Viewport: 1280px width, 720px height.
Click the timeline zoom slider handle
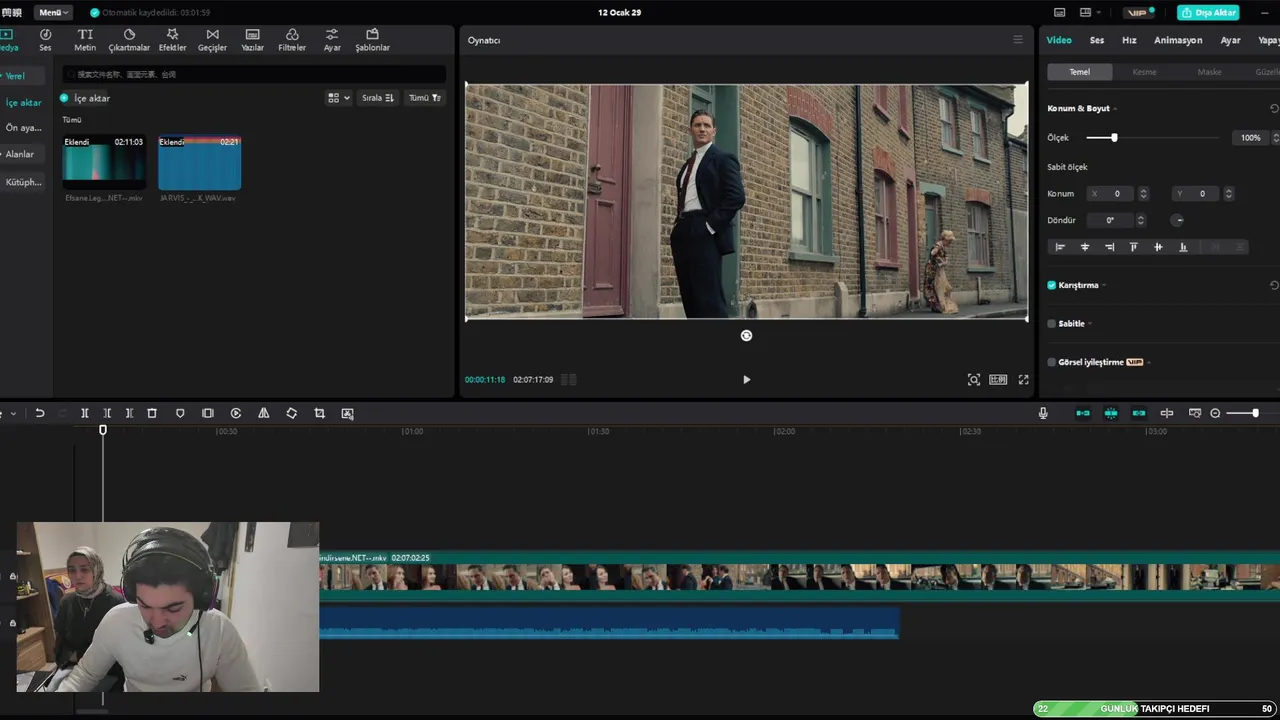click(x=1255, y=413)
